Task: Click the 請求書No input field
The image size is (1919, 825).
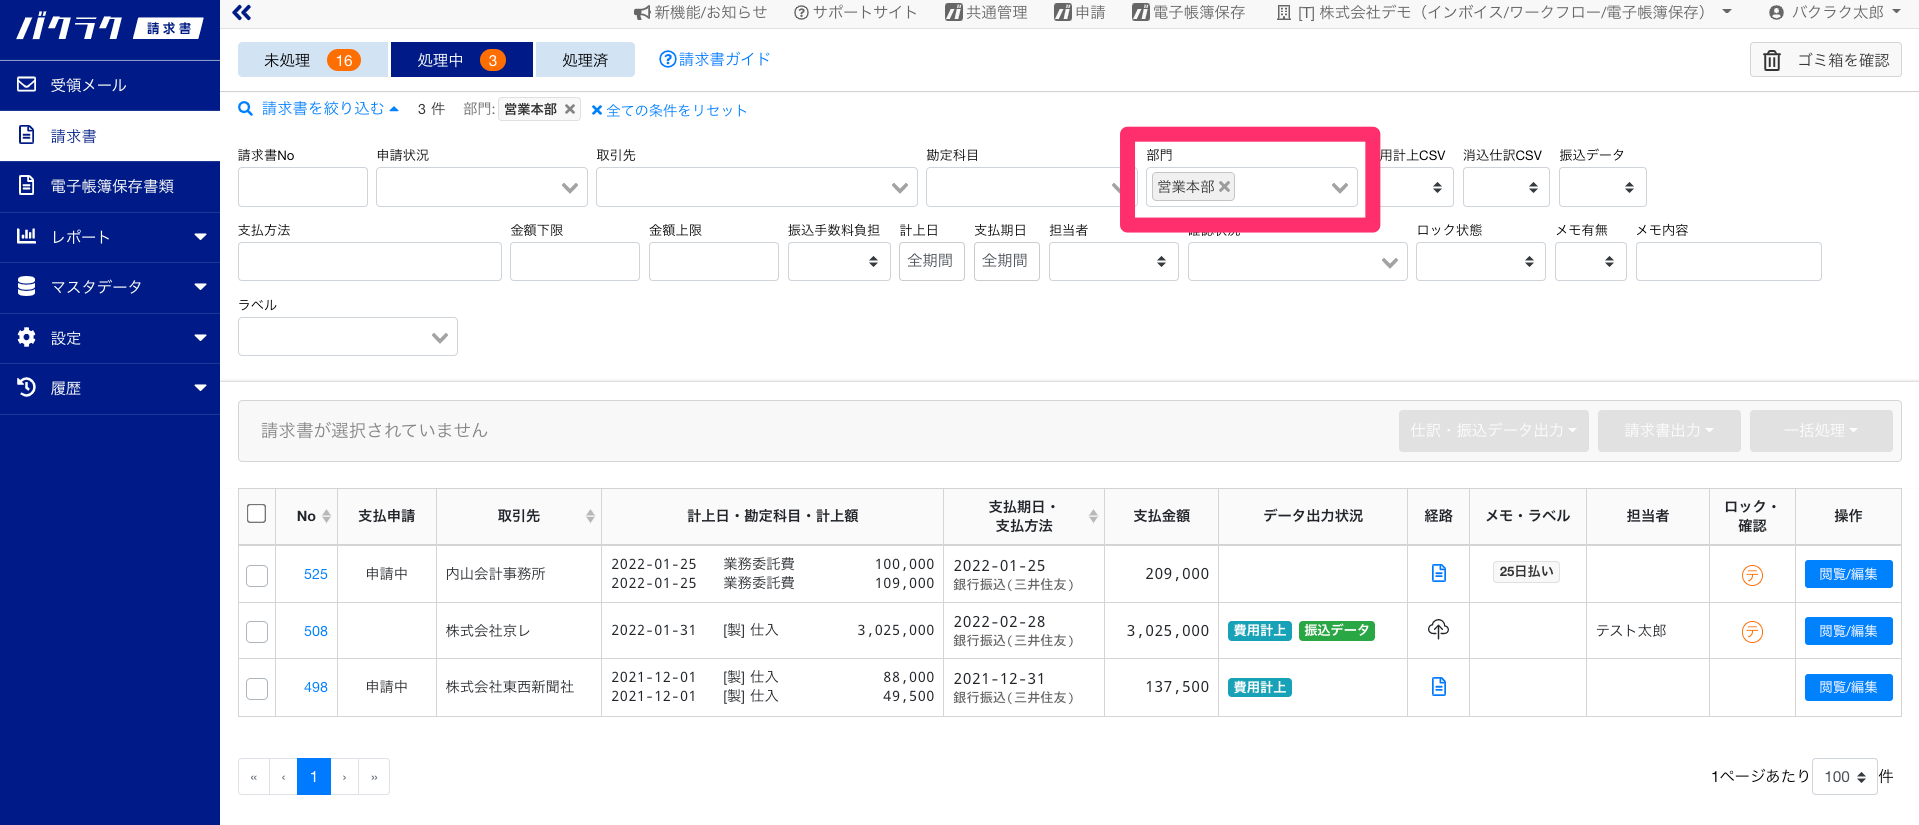Action: pyautogui.click(x=302, y=188)
